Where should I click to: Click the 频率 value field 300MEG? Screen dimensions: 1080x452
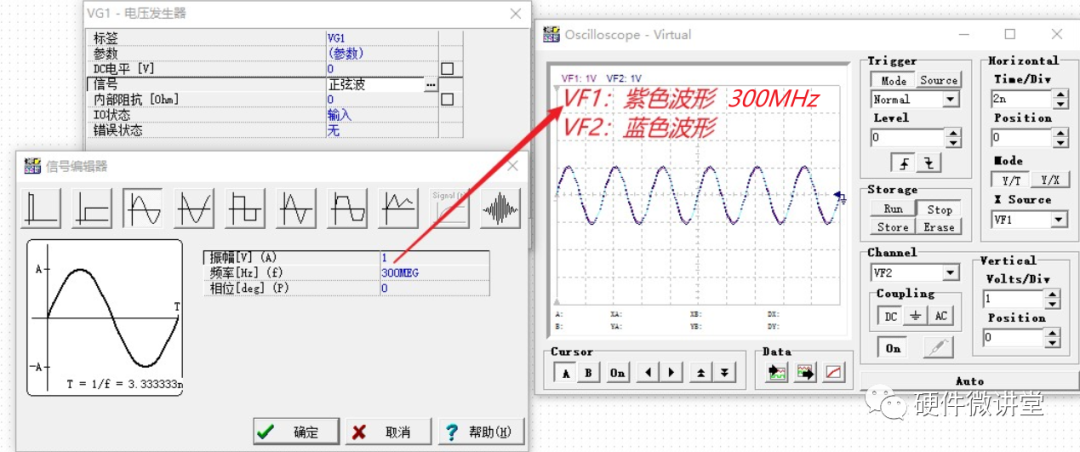400,272
